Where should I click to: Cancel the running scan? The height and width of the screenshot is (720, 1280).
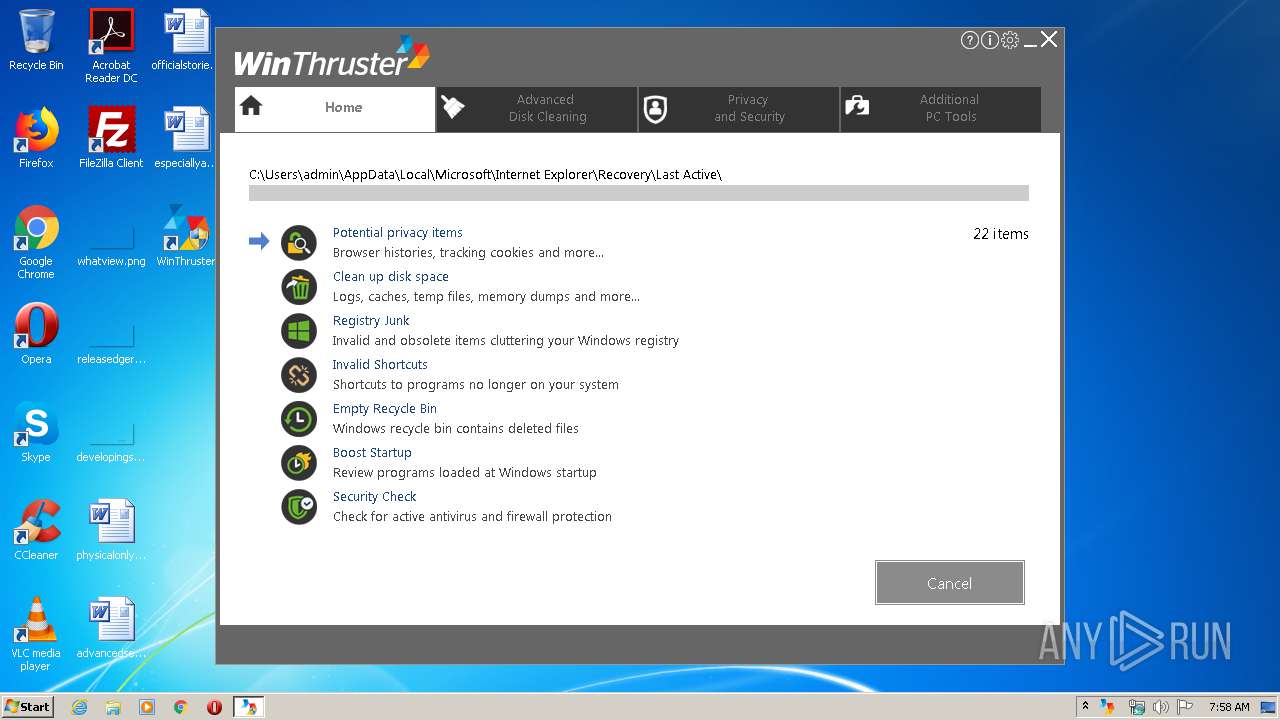pos(949,583)
